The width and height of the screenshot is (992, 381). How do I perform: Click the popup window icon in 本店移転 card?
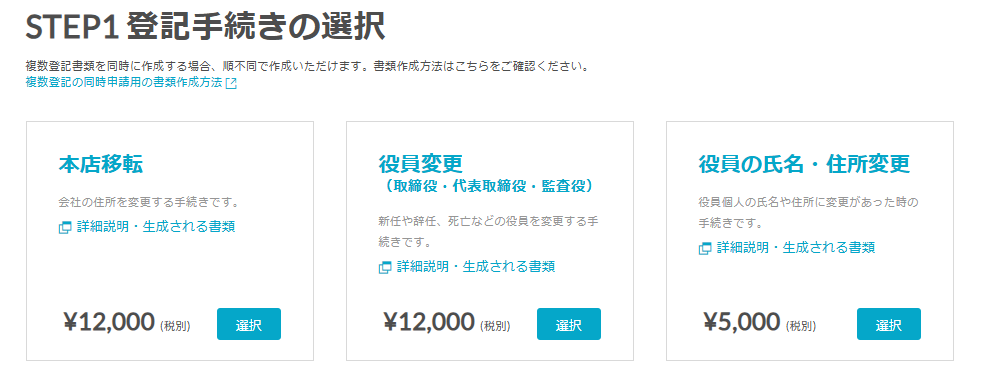pos(65,228)
